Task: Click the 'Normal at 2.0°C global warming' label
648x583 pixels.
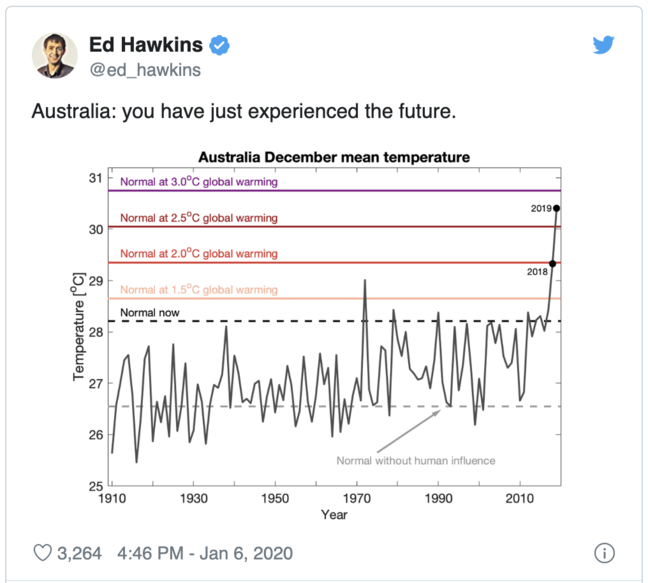Action: pyautogui.click(x=198, y=254)
